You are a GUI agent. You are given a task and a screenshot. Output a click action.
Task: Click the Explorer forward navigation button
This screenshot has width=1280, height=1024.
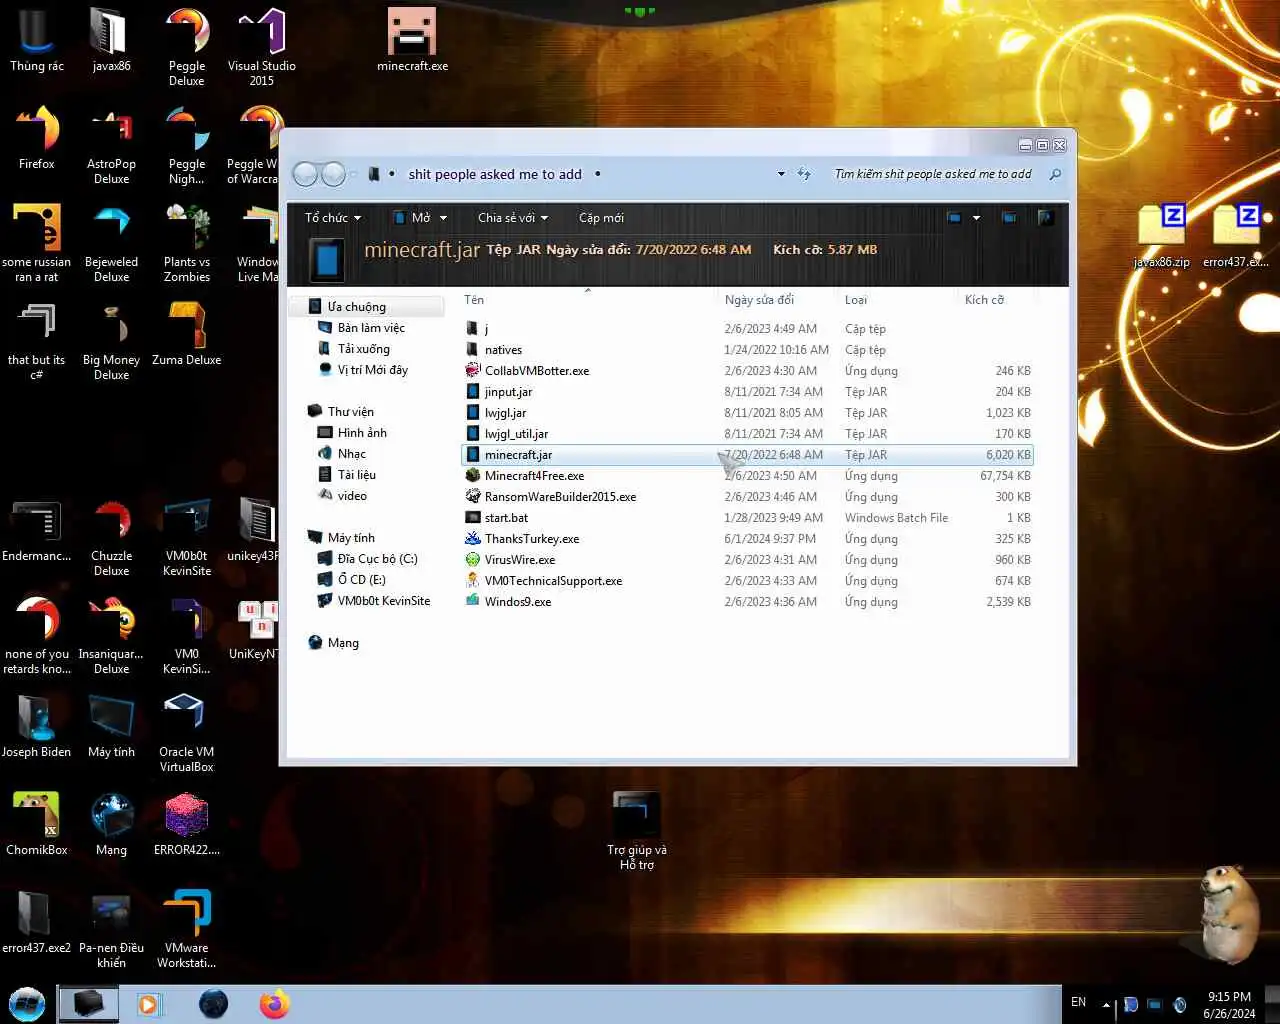[333, 174]
